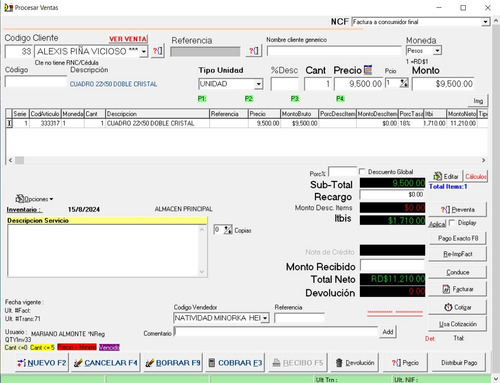Click the purple Vencido legend

(x=109, y=347)
